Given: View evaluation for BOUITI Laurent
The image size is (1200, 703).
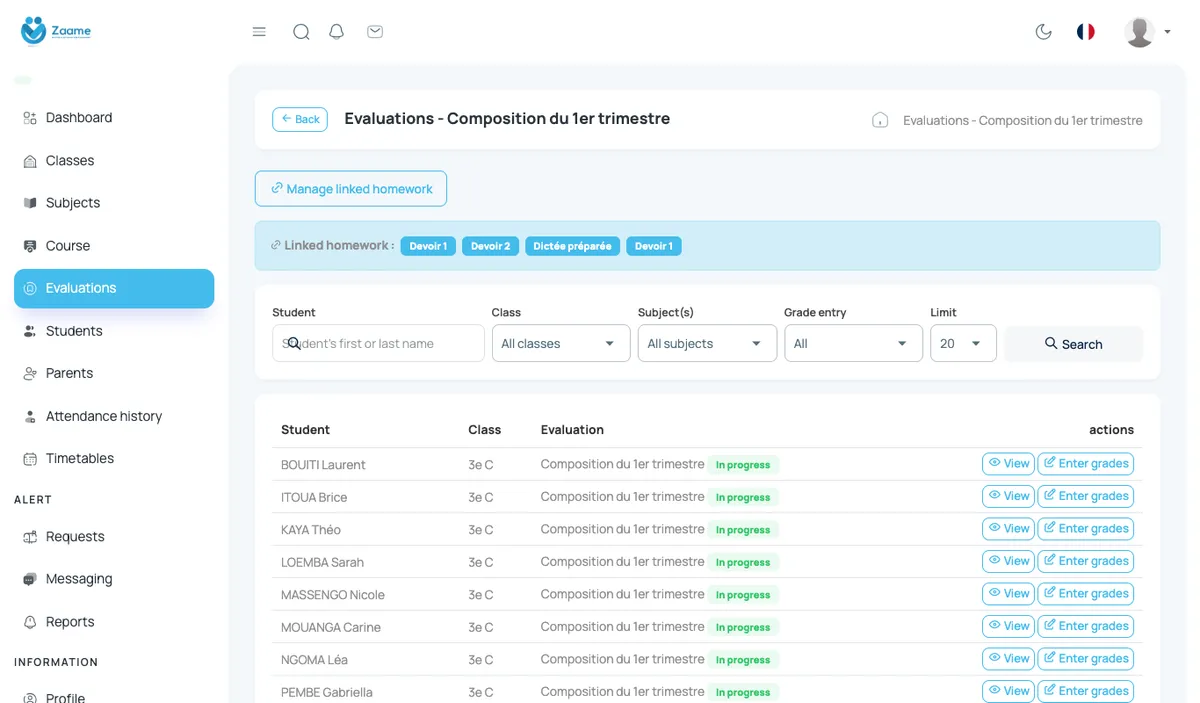Looking at the screenshot, I should [x=1008, y=464].
